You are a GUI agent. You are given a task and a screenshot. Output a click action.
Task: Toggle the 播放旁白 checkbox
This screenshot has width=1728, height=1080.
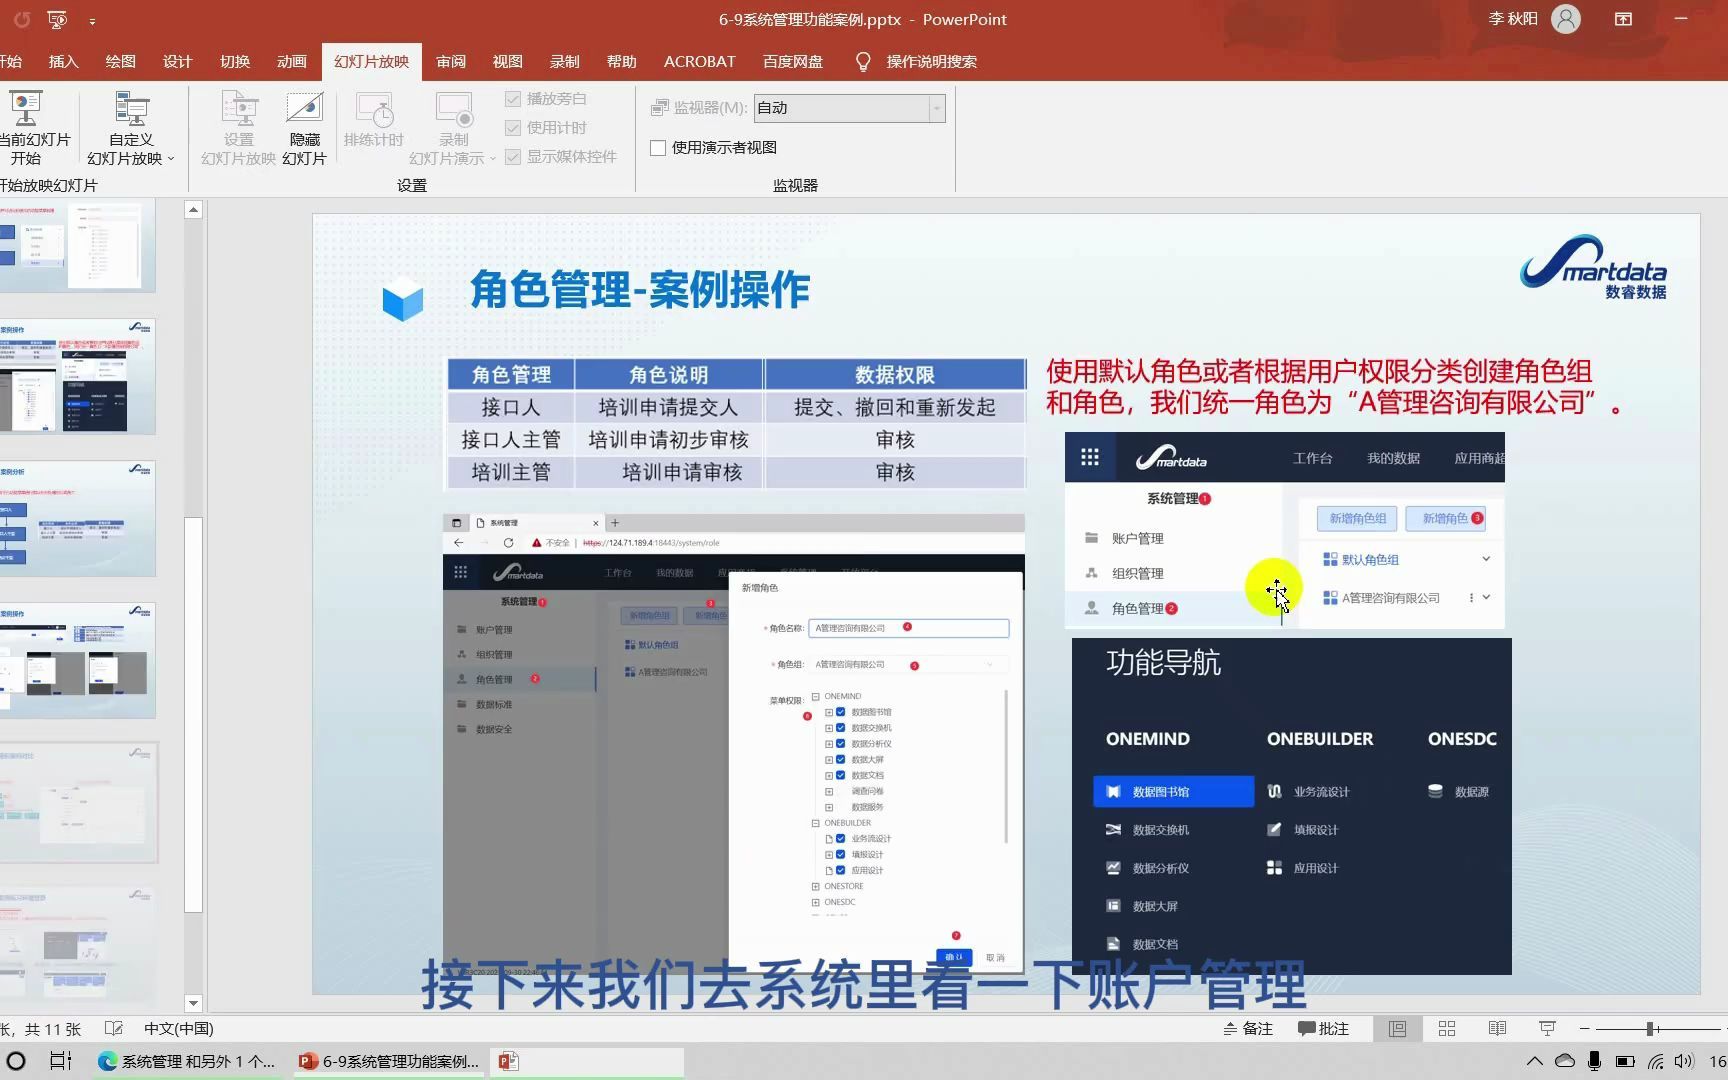tap(513, 99)
